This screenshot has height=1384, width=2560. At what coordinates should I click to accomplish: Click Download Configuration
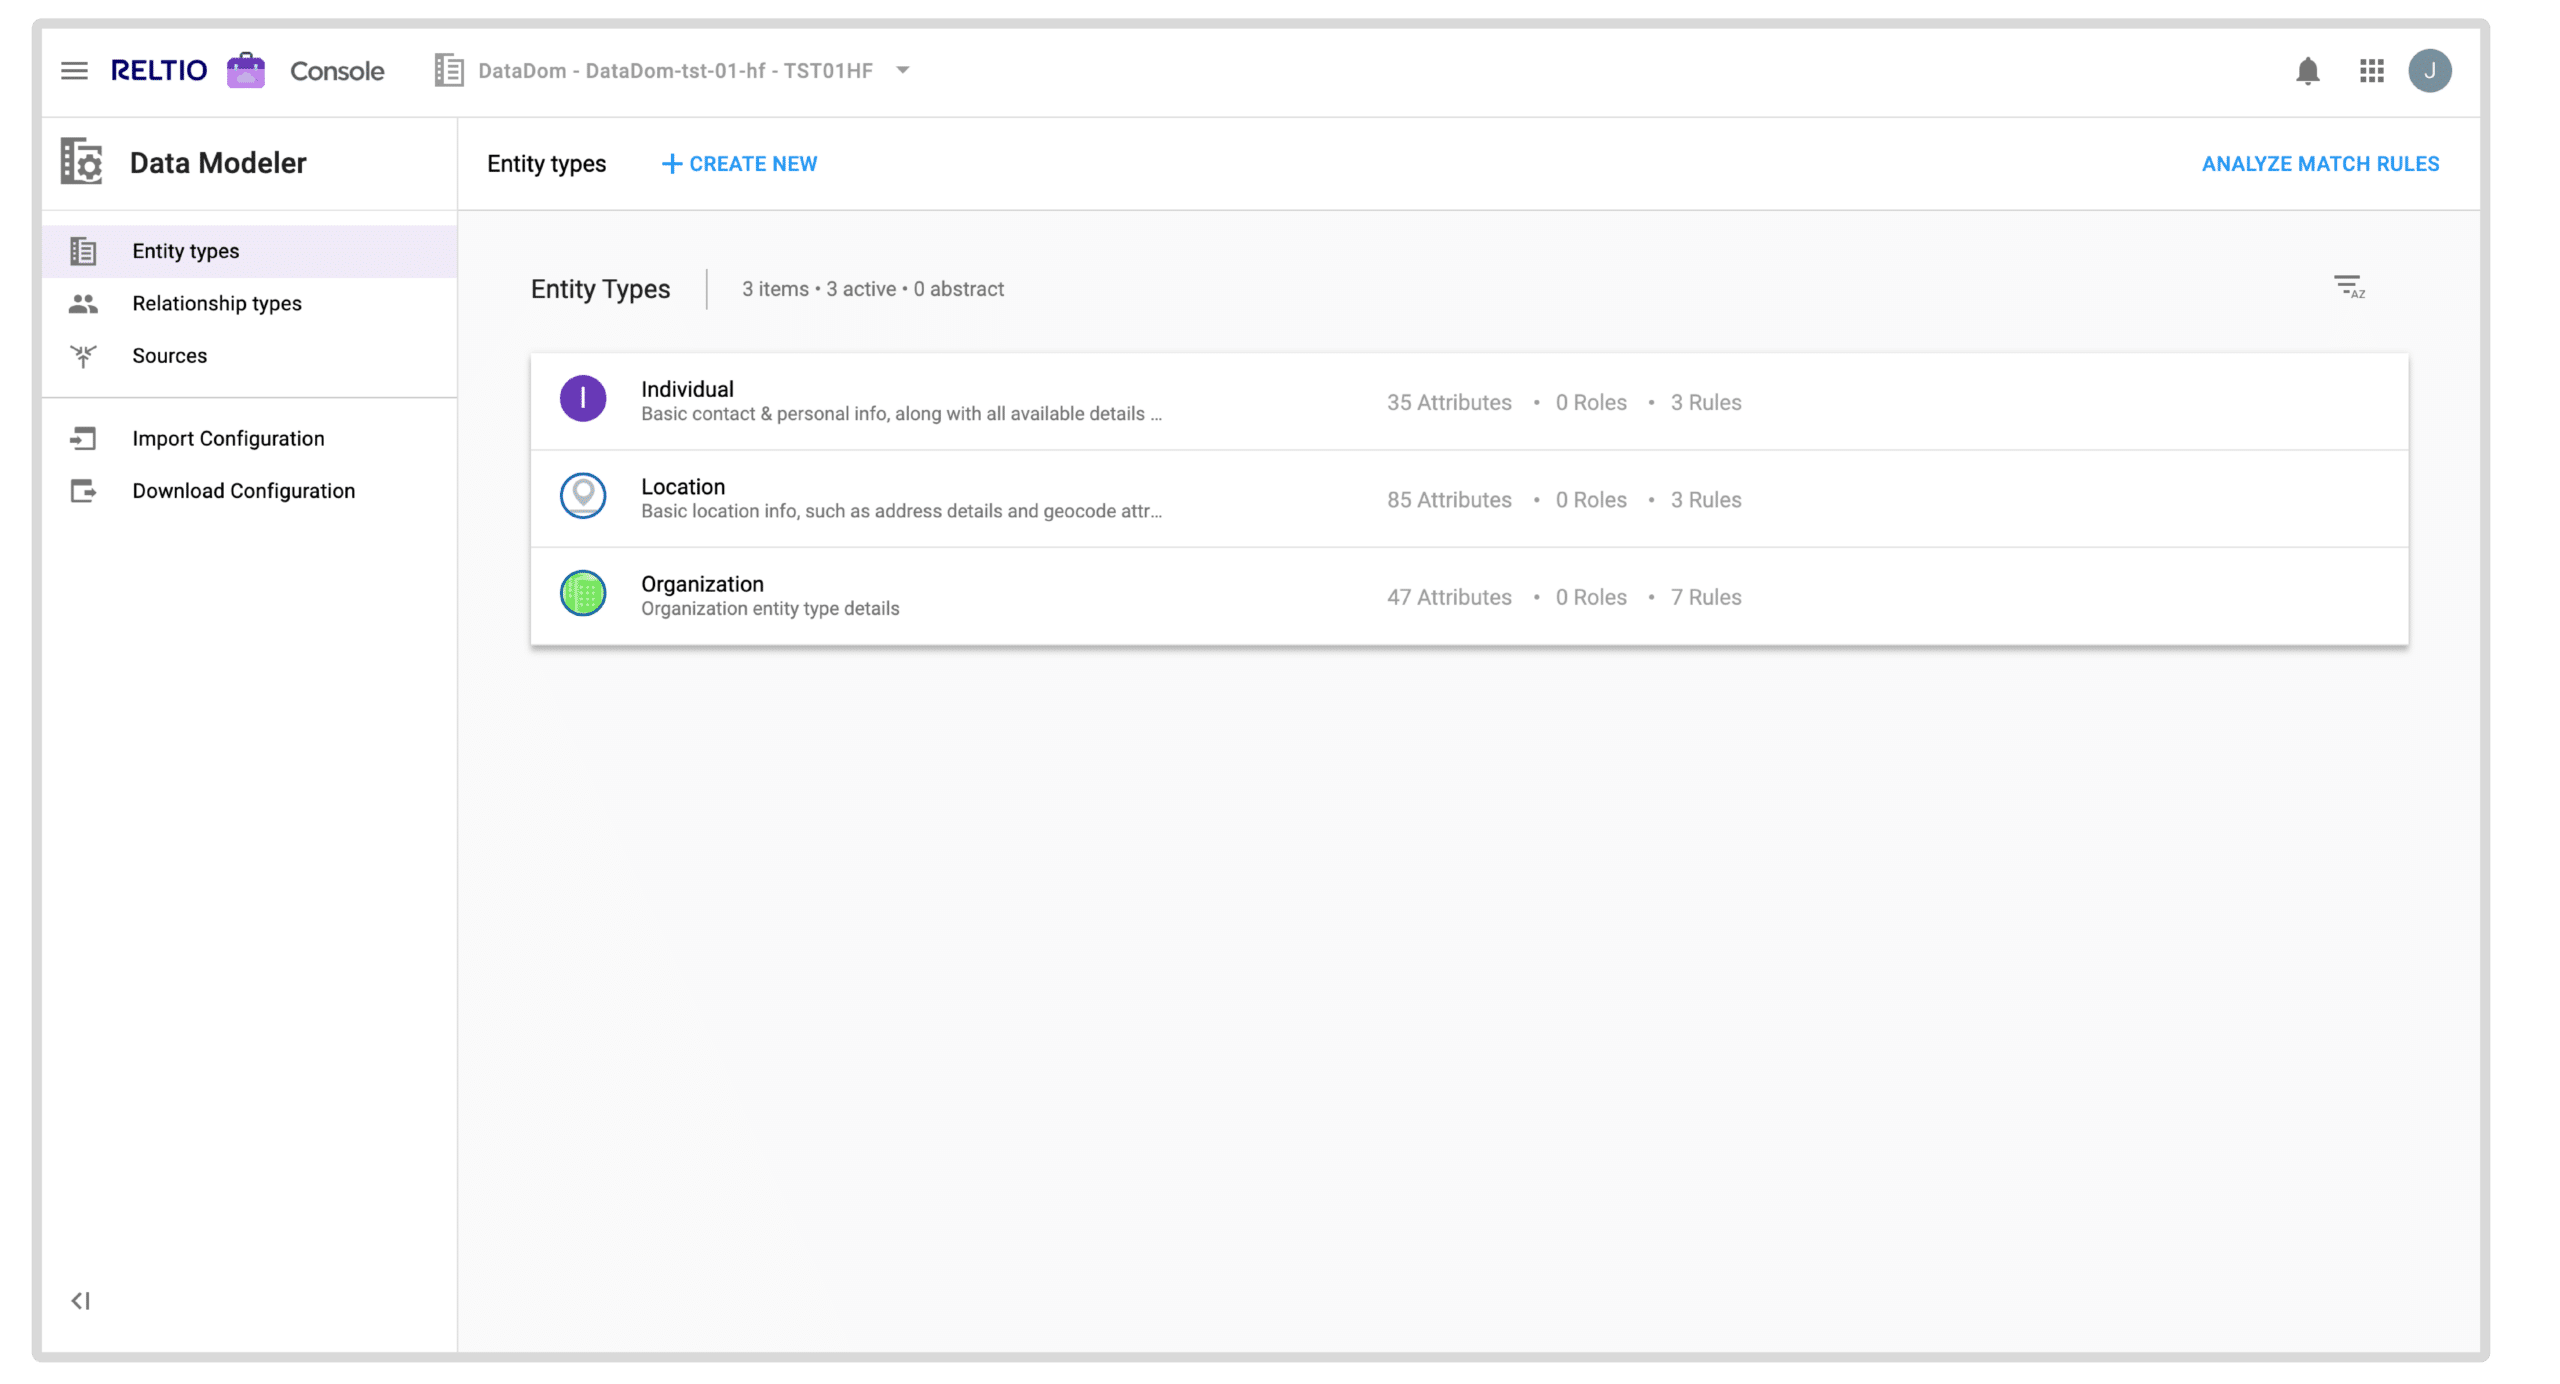click(x=243, y=490)
